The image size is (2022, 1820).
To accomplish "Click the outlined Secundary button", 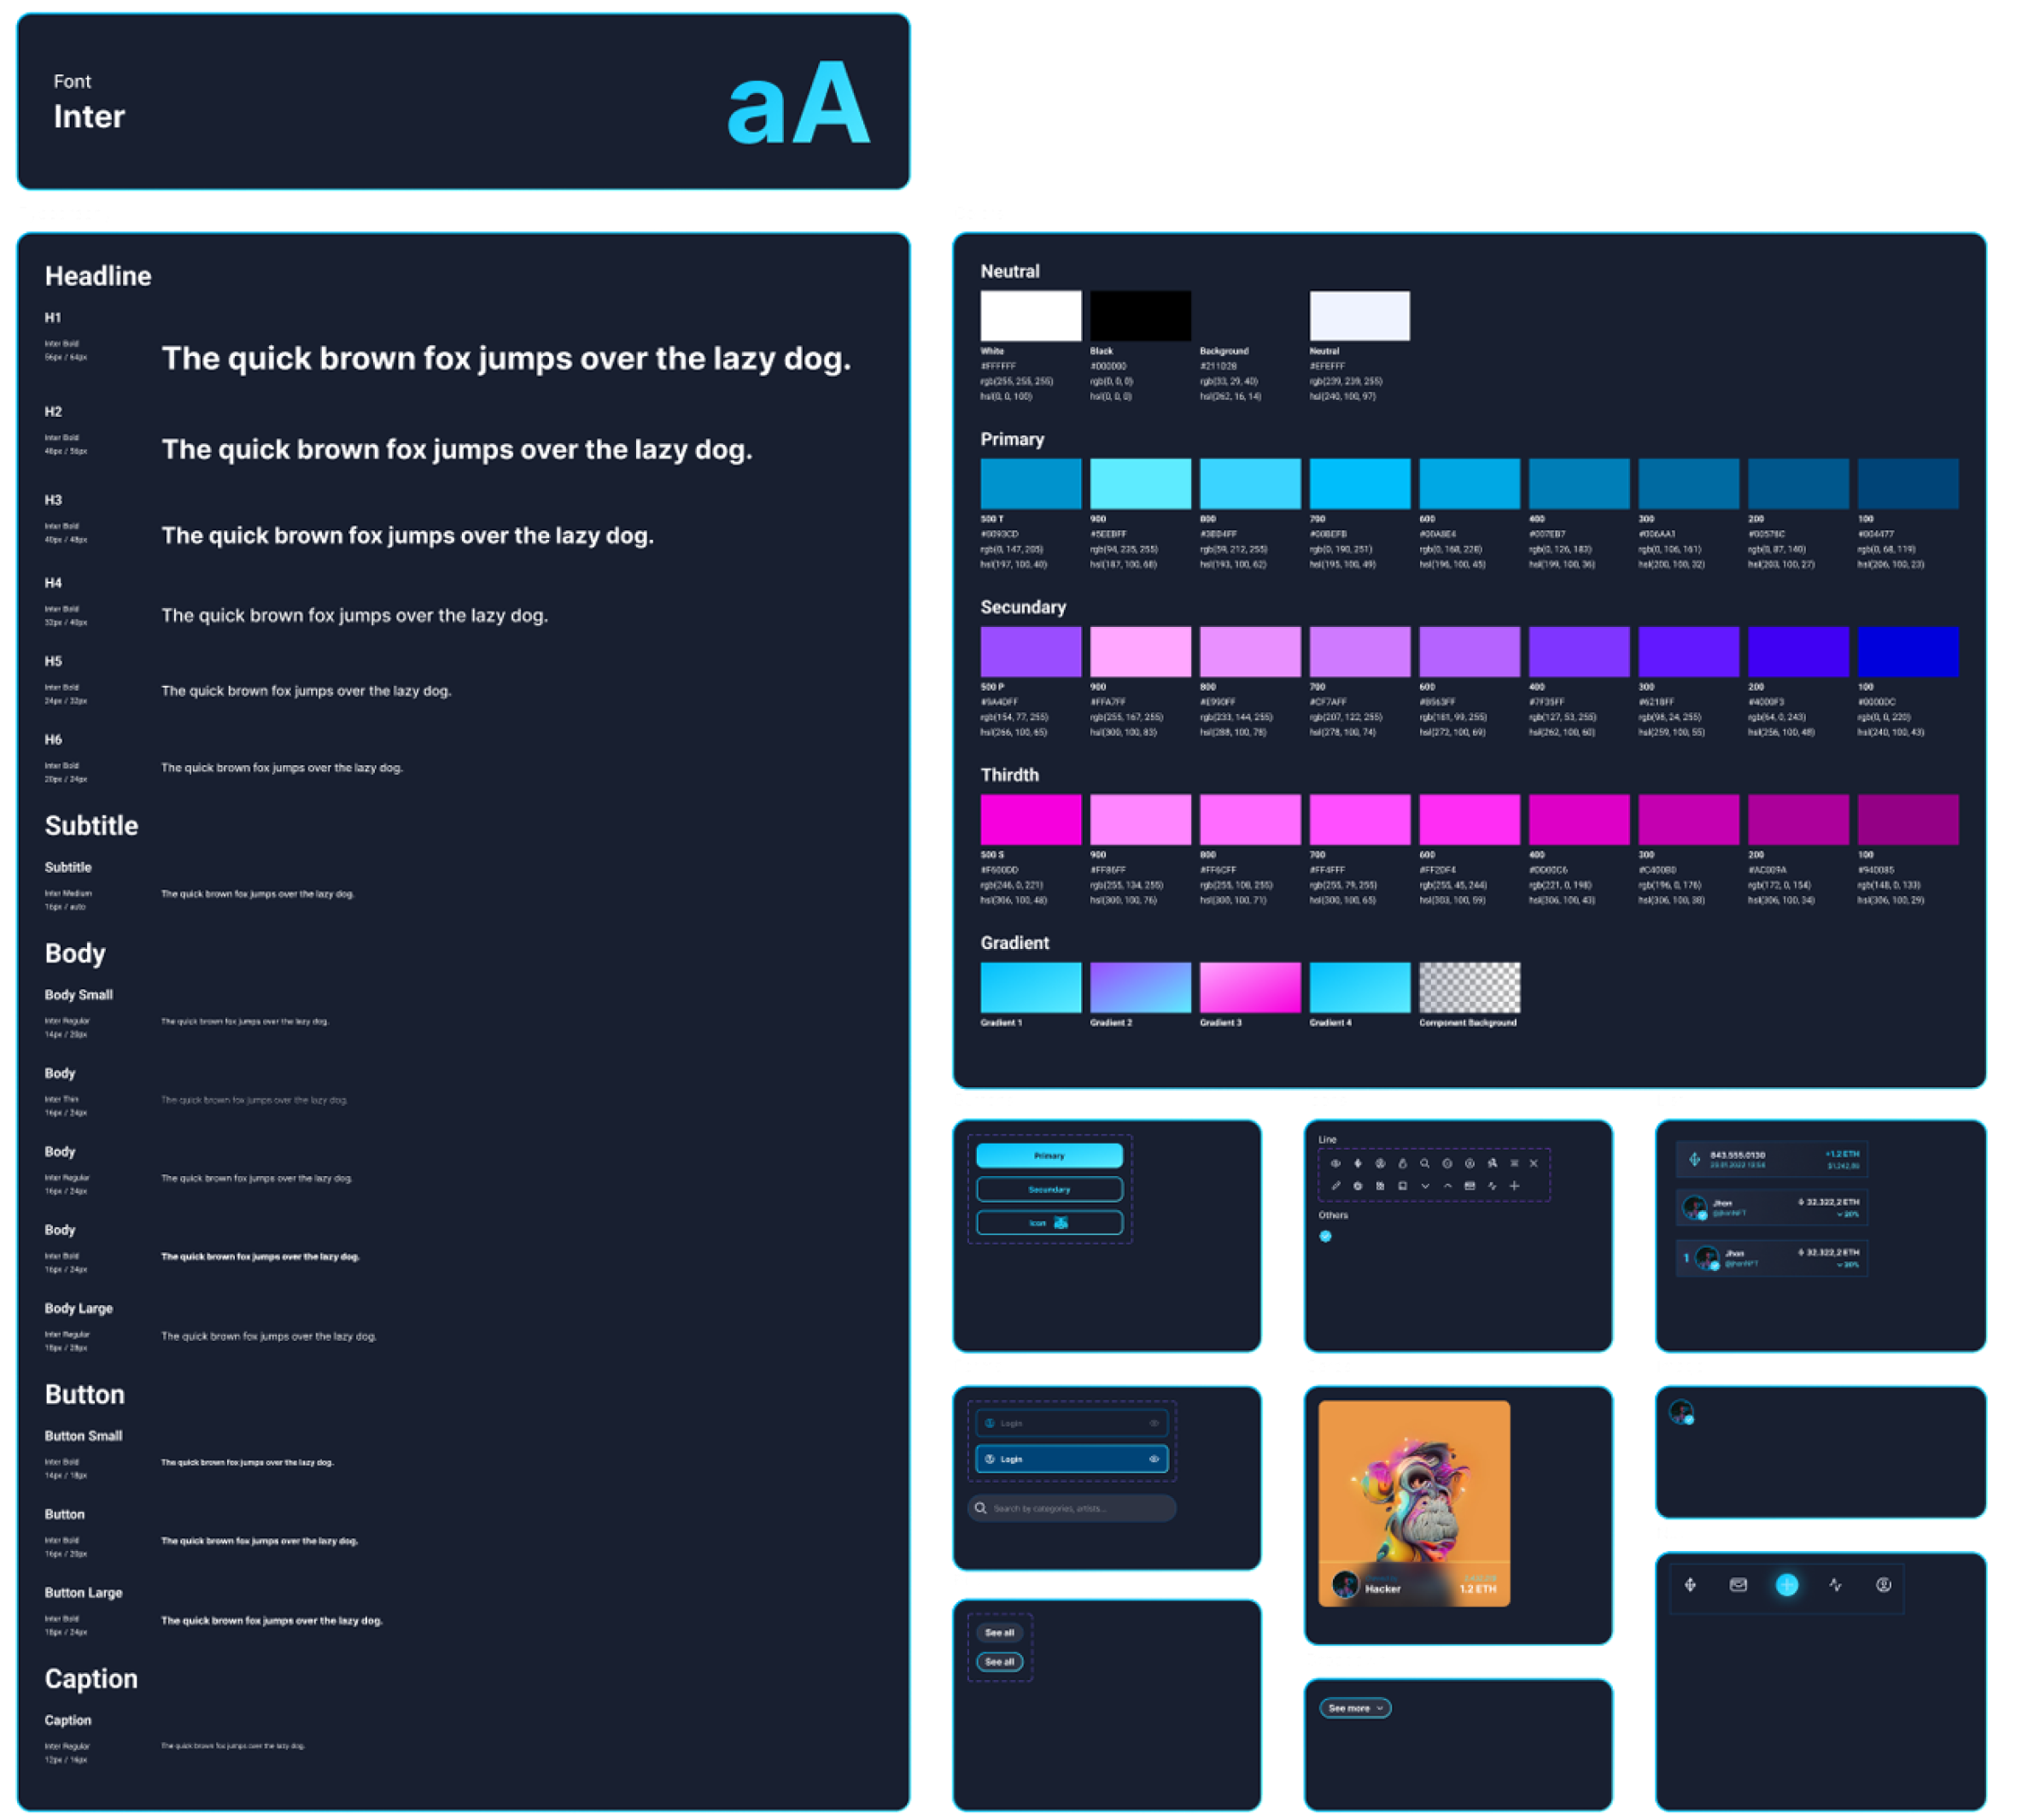I will click(1049, 1189).
